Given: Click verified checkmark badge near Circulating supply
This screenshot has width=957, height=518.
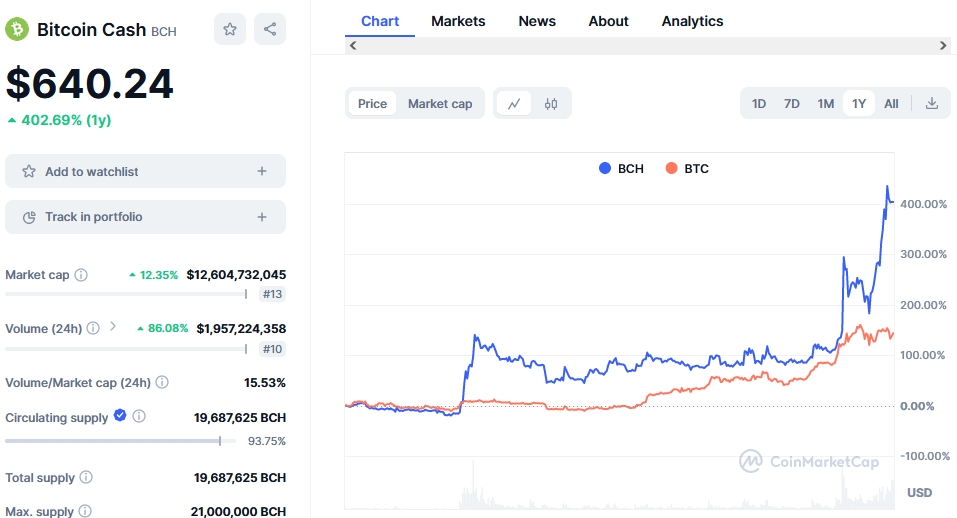Looking at the screenshot, I should click(x=120, y=416).
